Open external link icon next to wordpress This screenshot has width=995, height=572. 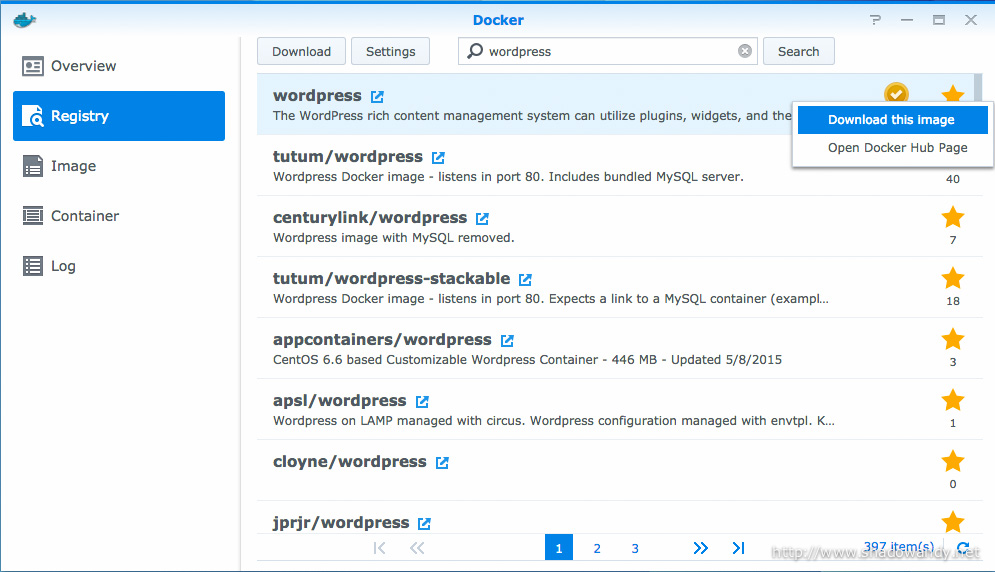(x=377, y=96)
